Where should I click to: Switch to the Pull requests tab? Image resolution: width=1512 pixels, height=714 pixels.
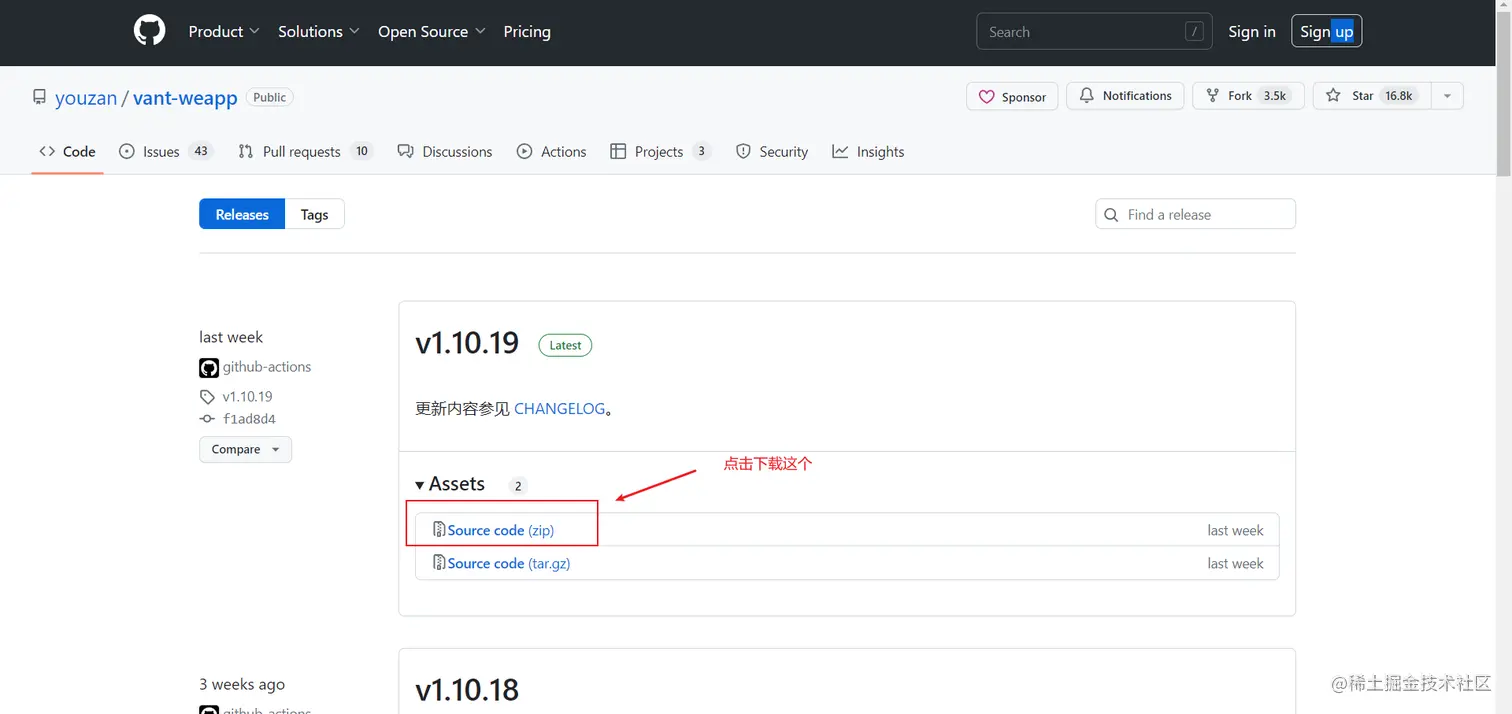[305, 151]
